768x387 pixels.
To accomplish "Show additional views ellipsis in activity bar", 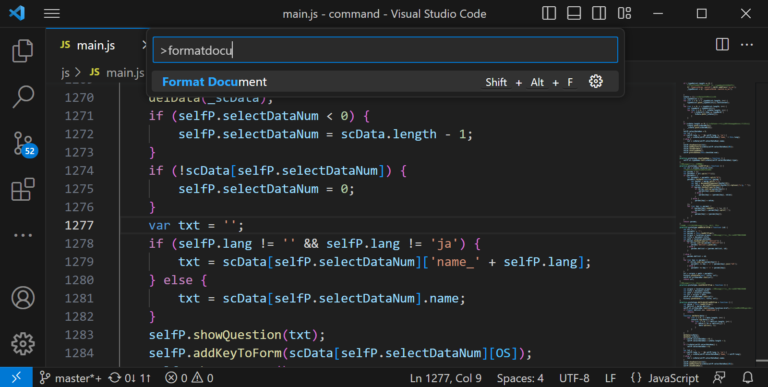I will (23, 236).
